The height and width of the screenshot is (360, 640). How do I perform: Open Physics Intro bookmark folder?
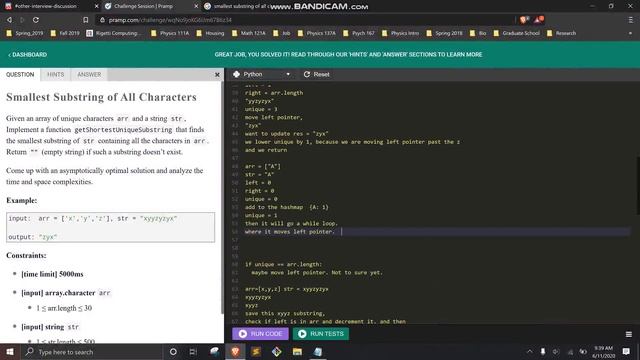click(400, 33)
